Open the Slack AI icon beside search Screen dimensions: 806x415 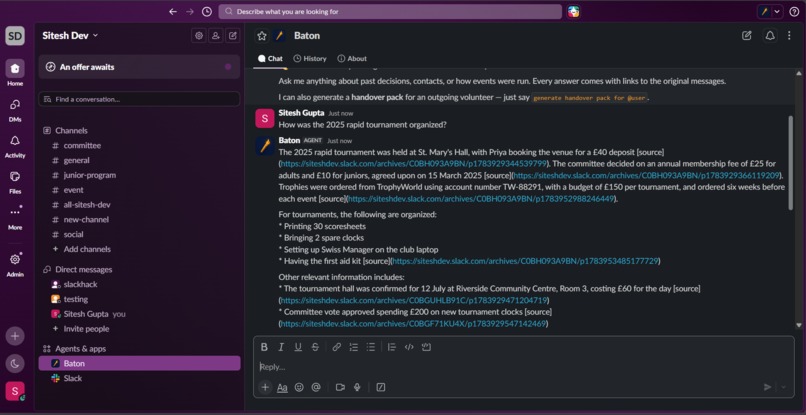(574, 11)
